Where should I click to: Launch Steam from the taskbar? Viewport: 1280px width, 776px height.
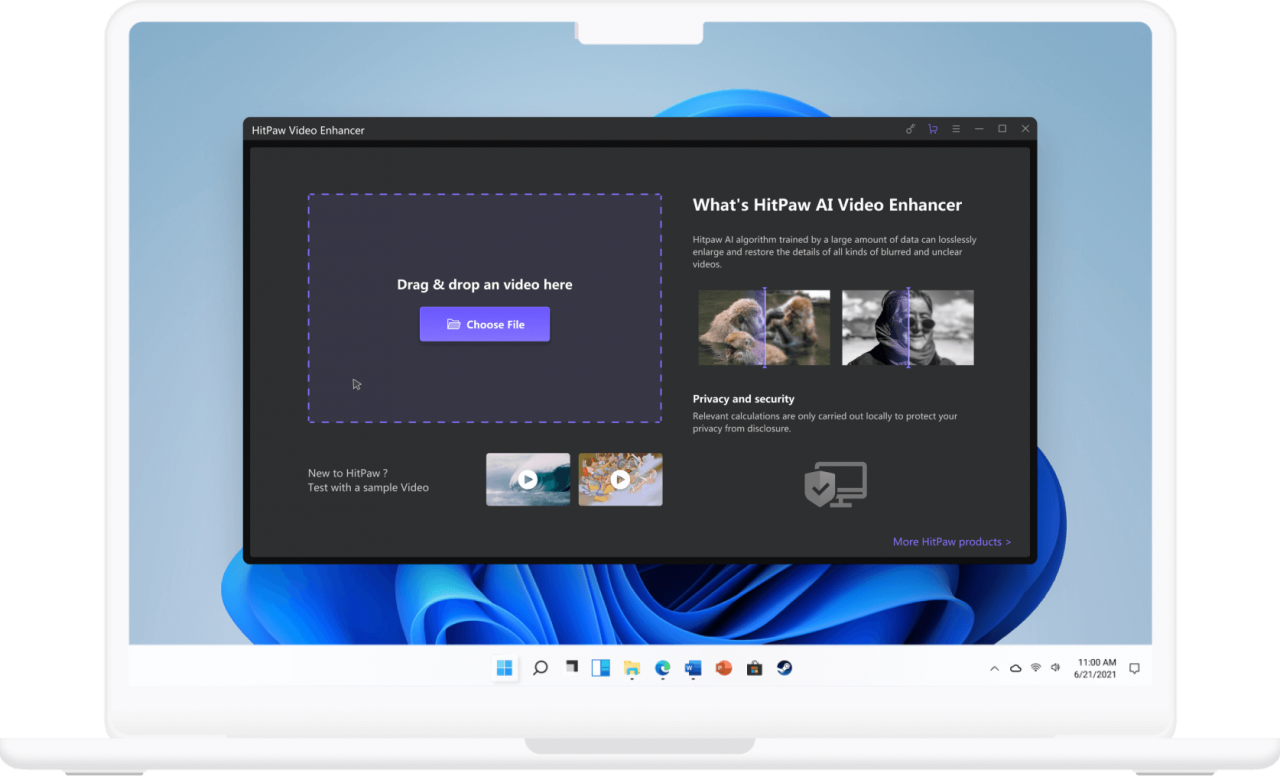click(x=785, y=668)
